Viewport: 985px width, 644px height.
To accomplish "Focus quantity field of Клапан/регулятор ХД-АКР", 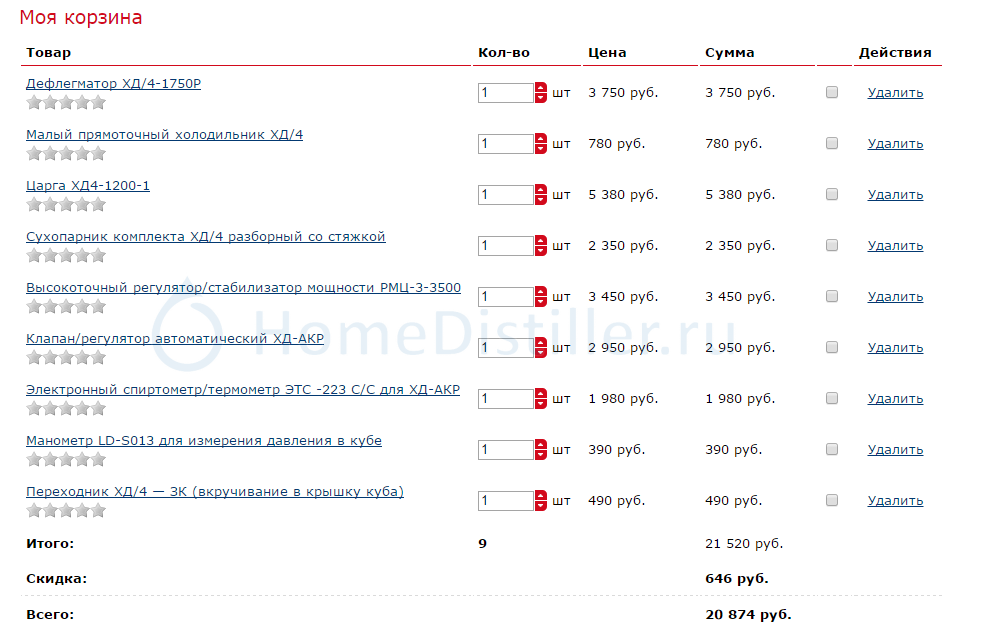I will coord(506,347).
